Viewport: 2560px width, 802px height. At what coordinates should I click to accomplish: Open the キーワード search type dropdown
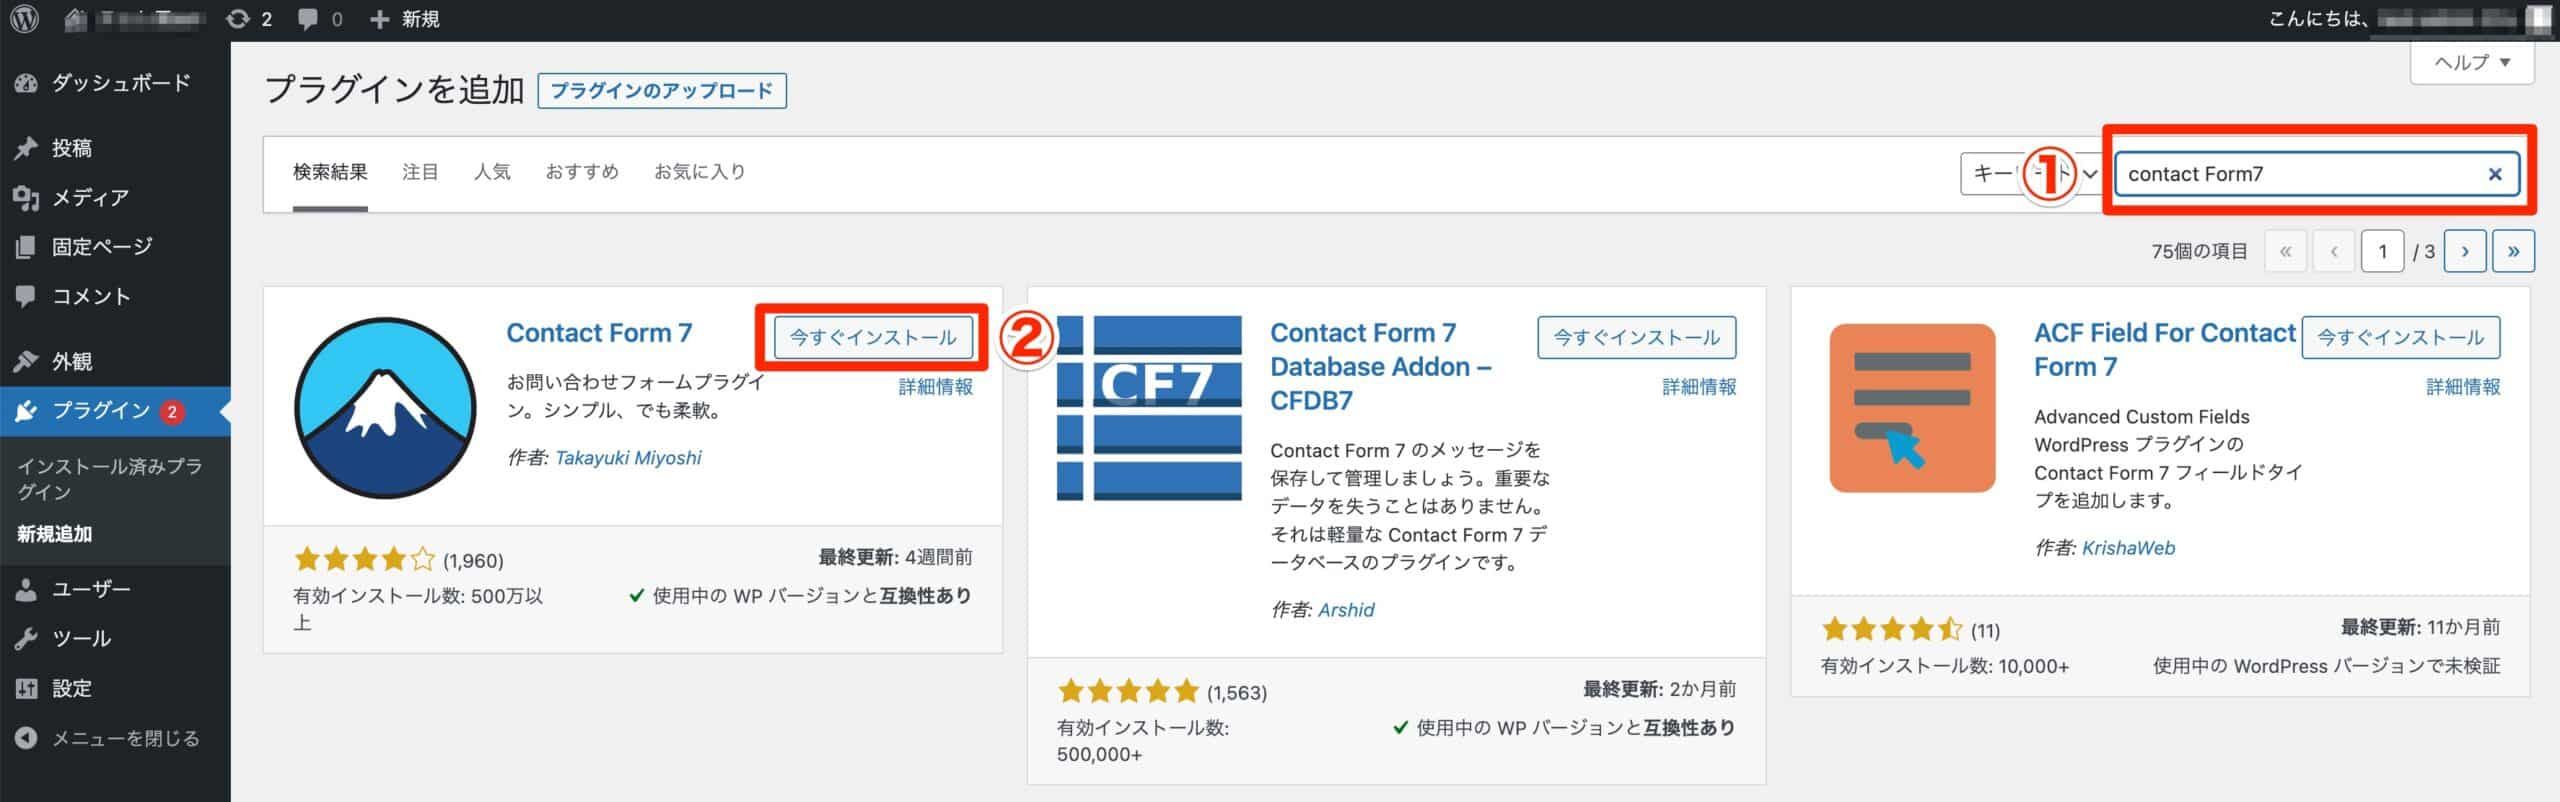2031,174
